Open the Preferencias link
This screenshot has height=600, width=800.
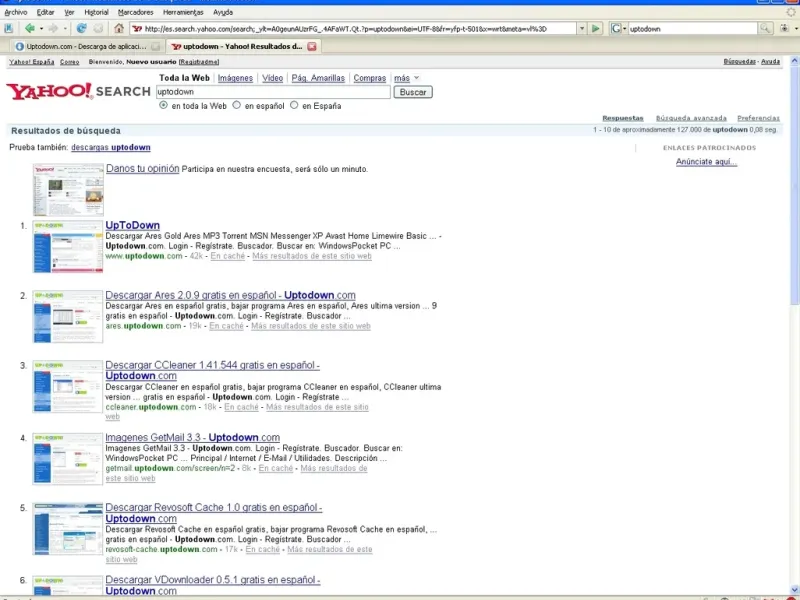point(758,118)
